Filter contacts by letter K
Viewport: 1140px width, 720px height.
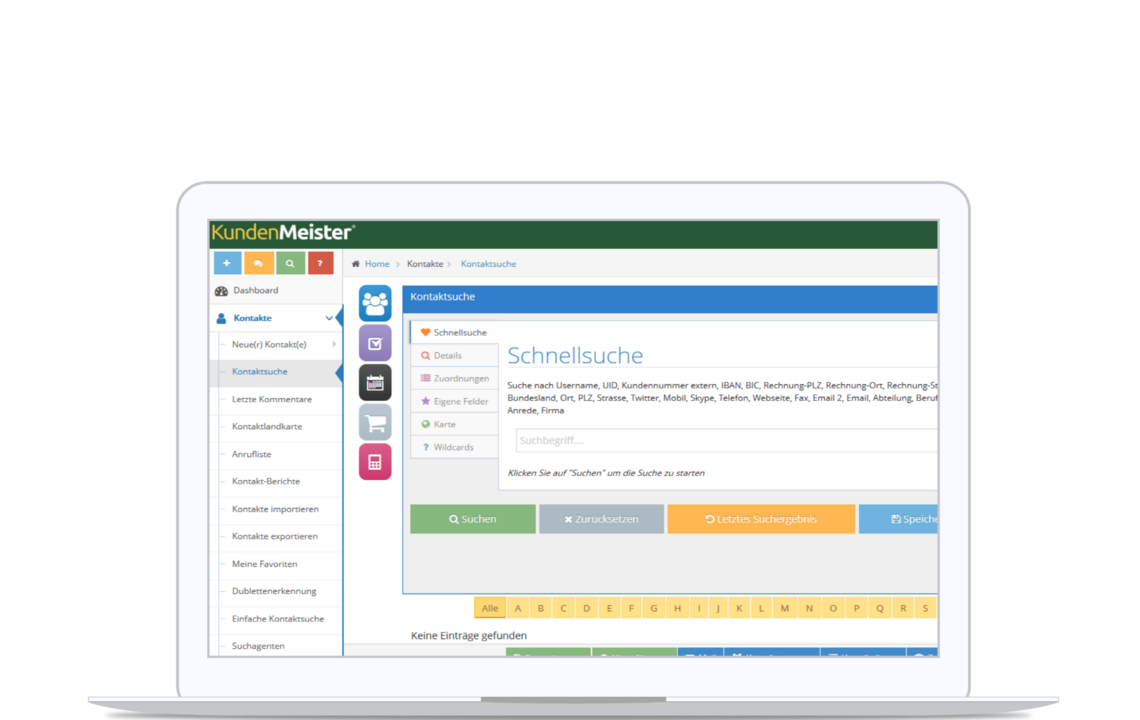click(x=739, y=608)
